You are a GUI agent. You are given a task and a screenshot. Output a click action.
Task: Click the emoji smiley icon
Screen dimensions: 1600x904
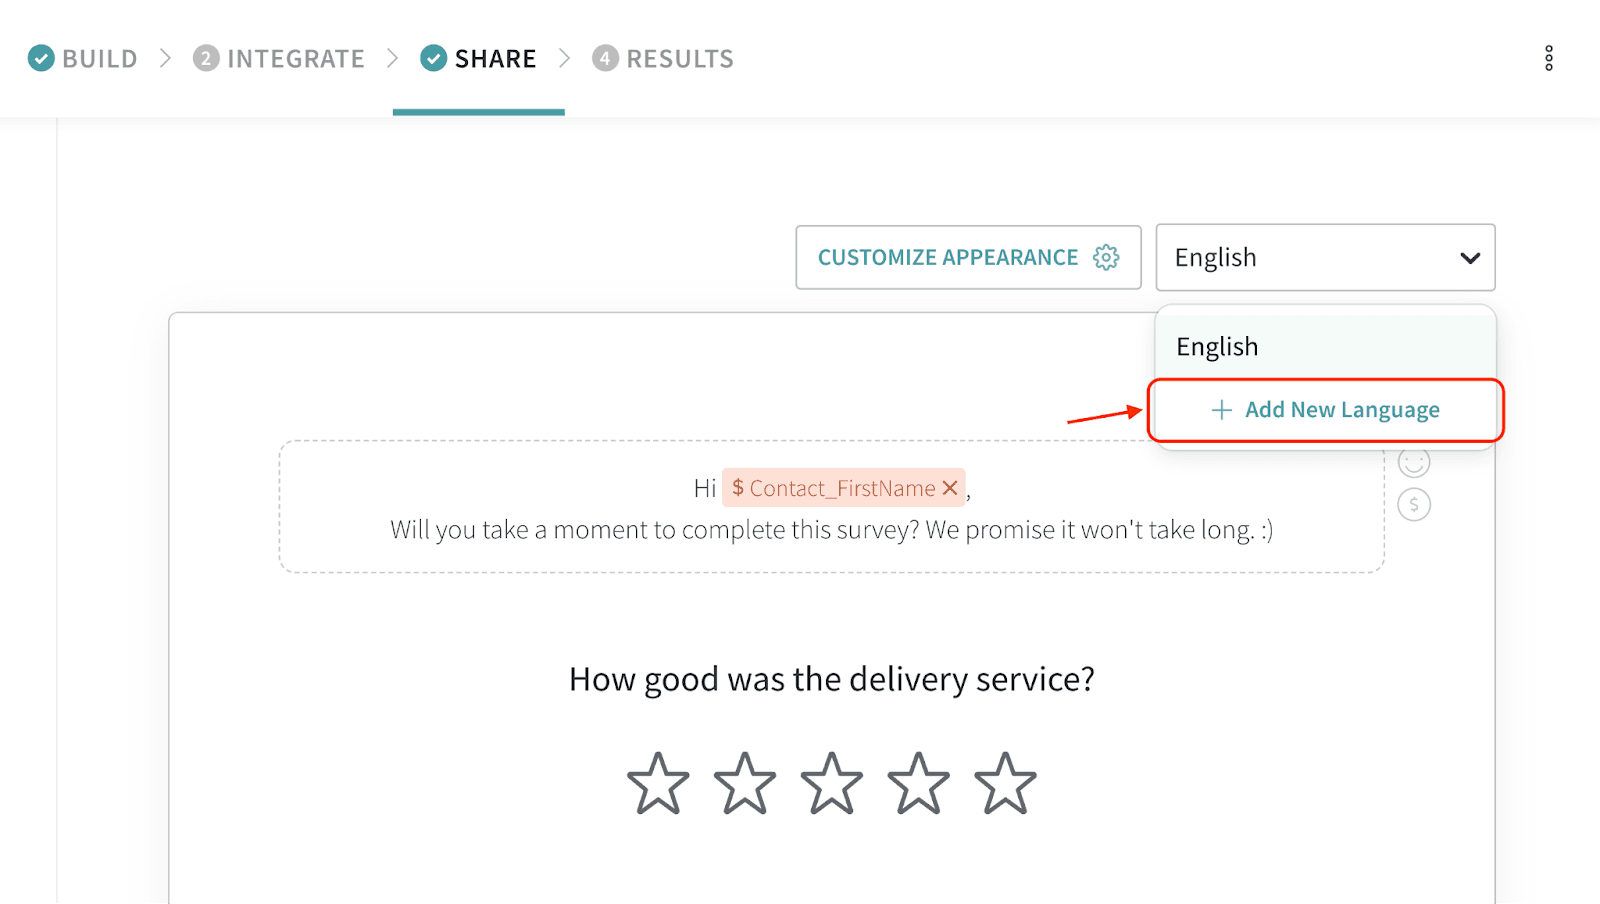coord(1413,462)
